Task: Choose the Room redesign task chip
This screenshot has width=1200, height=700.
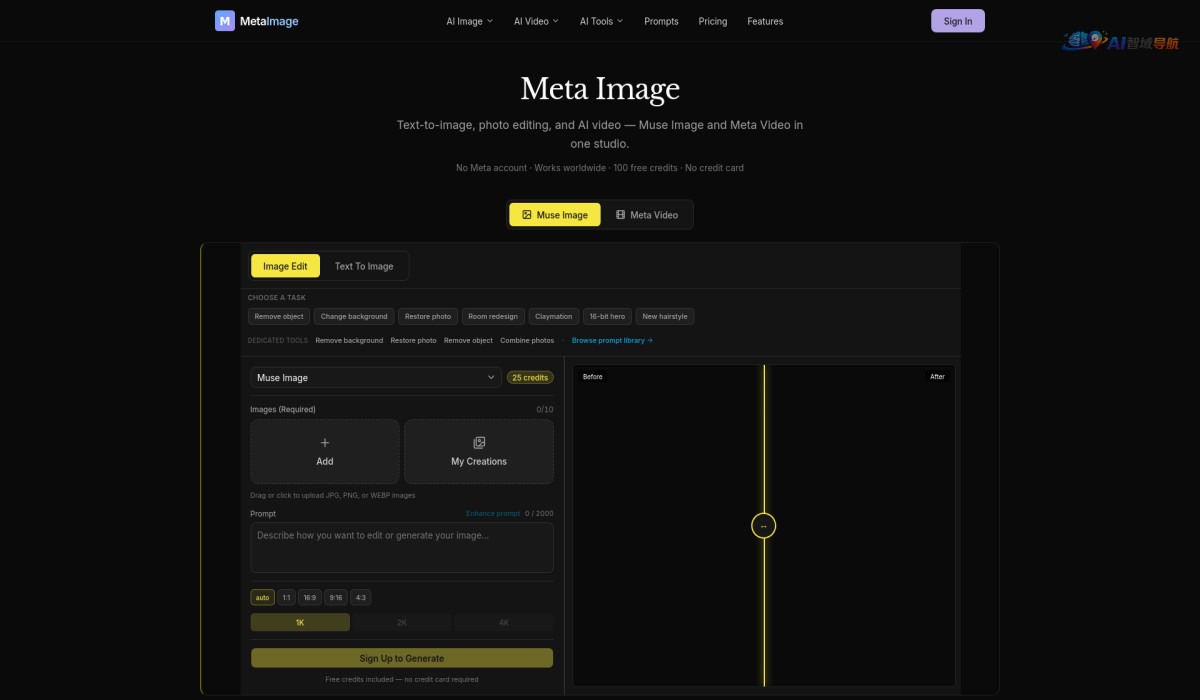Action: click(493, 316)
